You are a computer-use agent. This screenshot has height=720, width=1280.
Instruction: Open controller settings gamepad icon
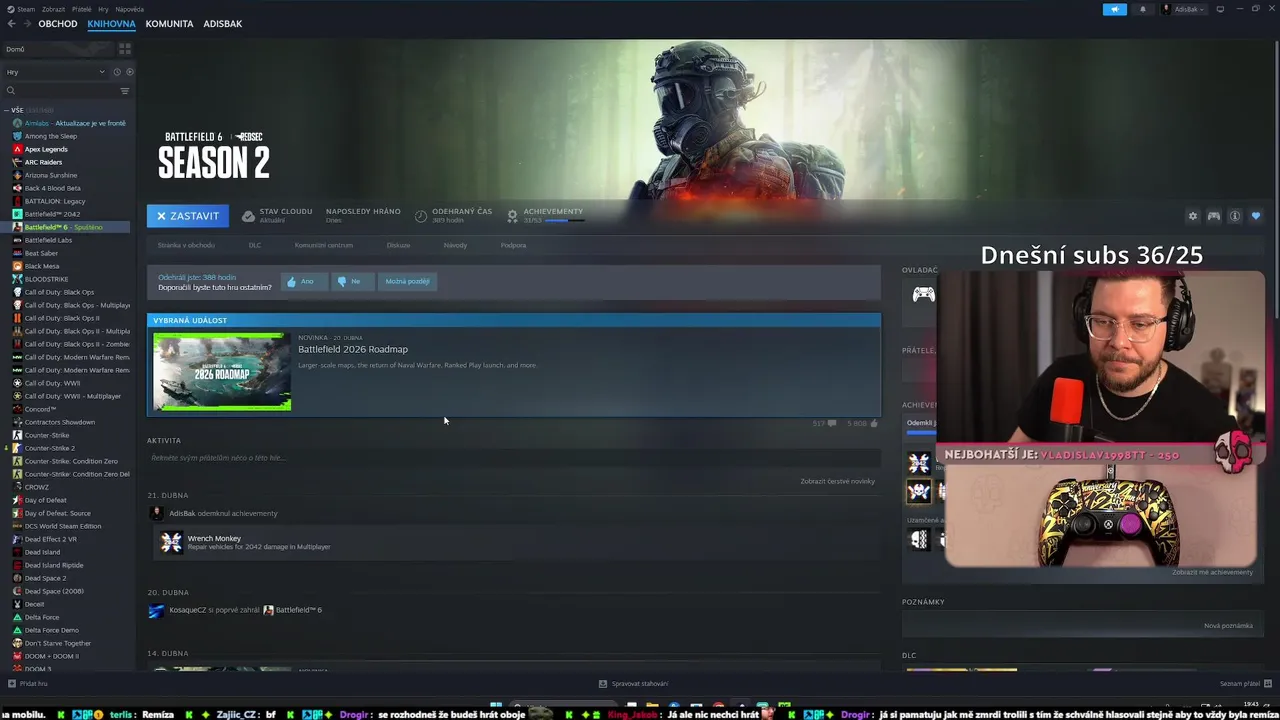pos(1213,216)
